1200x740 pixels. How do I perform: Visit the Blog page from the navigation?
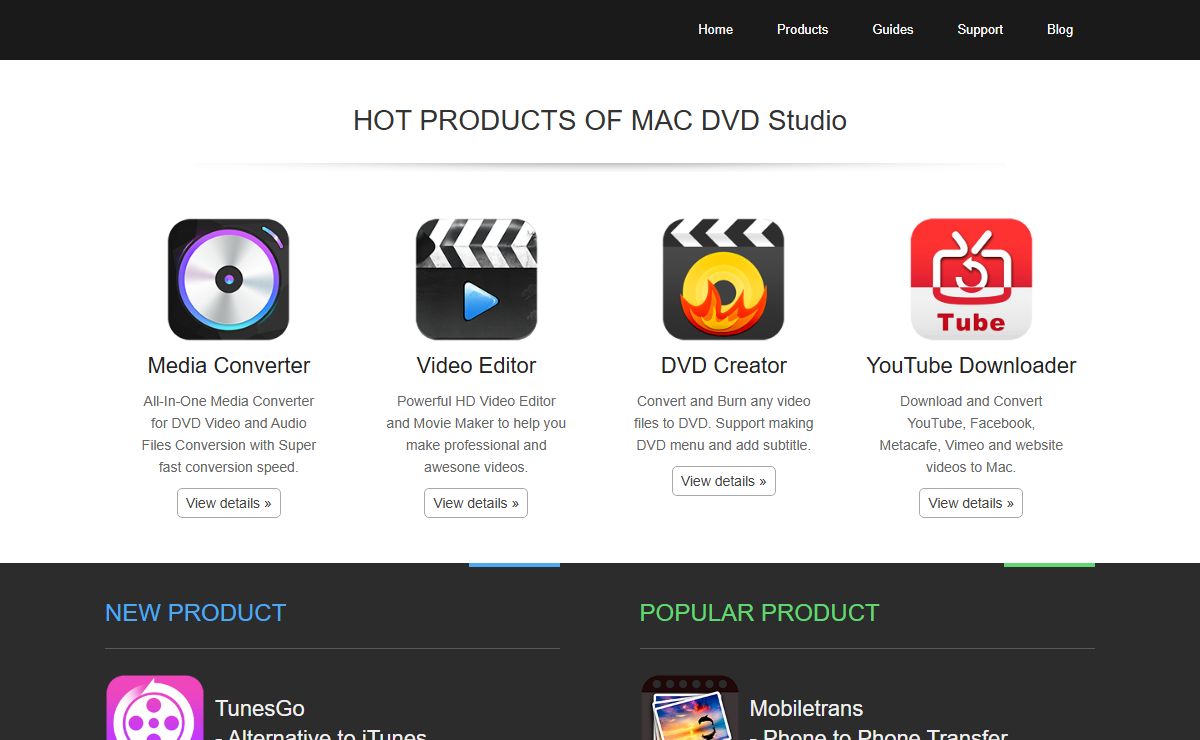(1060, 29)
